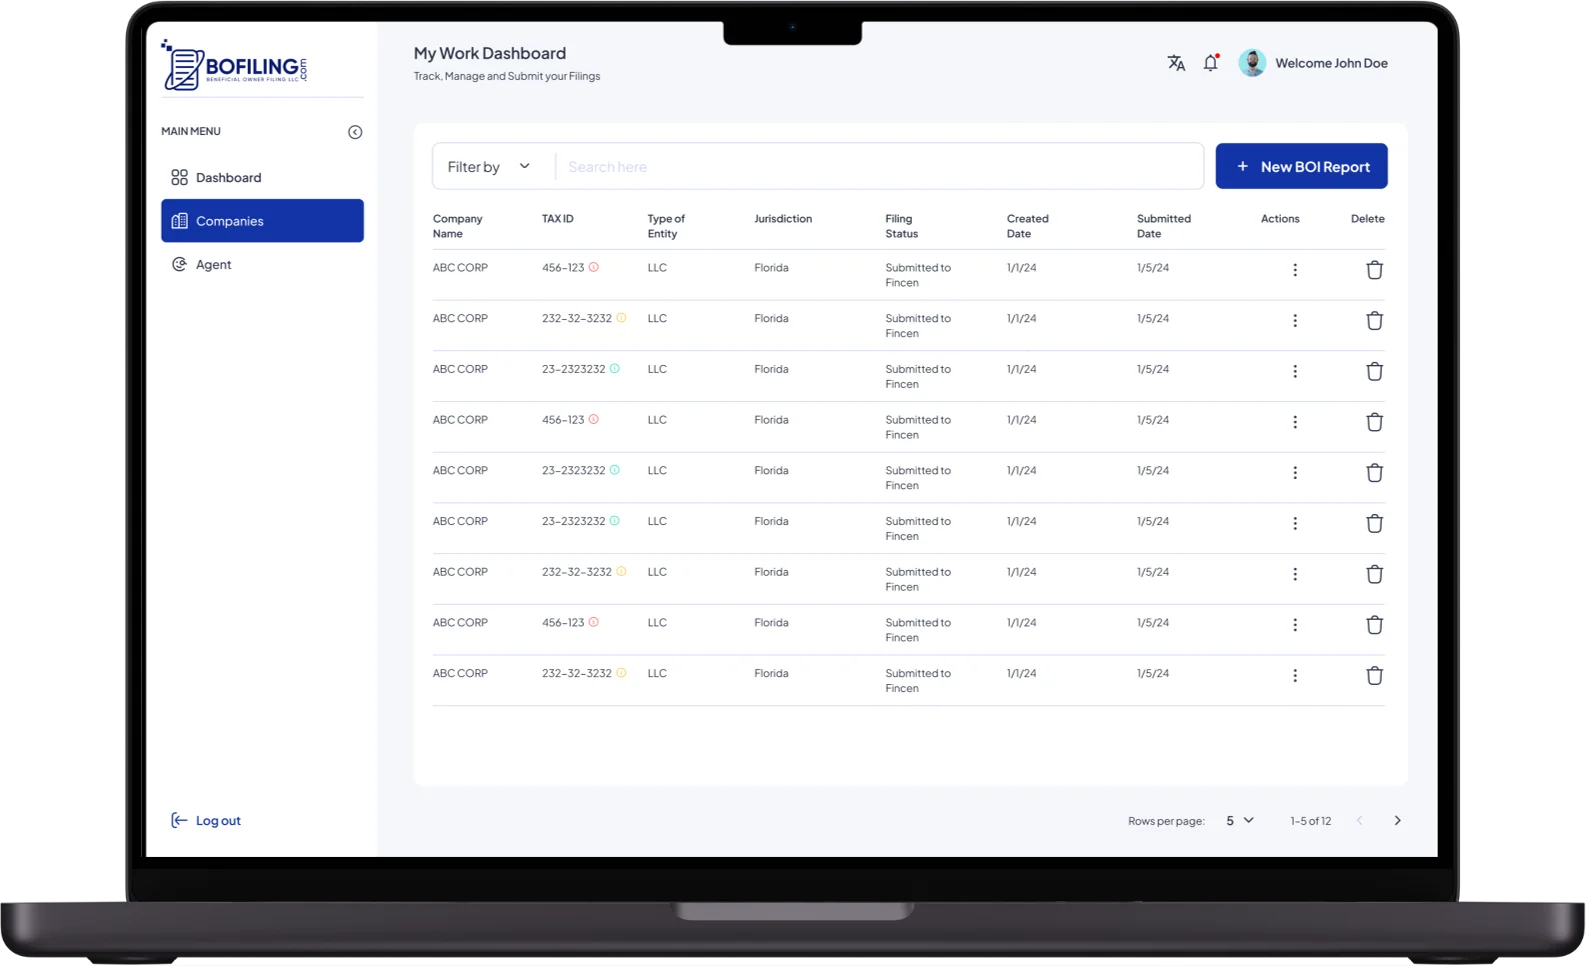Delete the first row's ABC CORP entry
Viewport: 1586px width, 966px height.
pos(1375,270)
